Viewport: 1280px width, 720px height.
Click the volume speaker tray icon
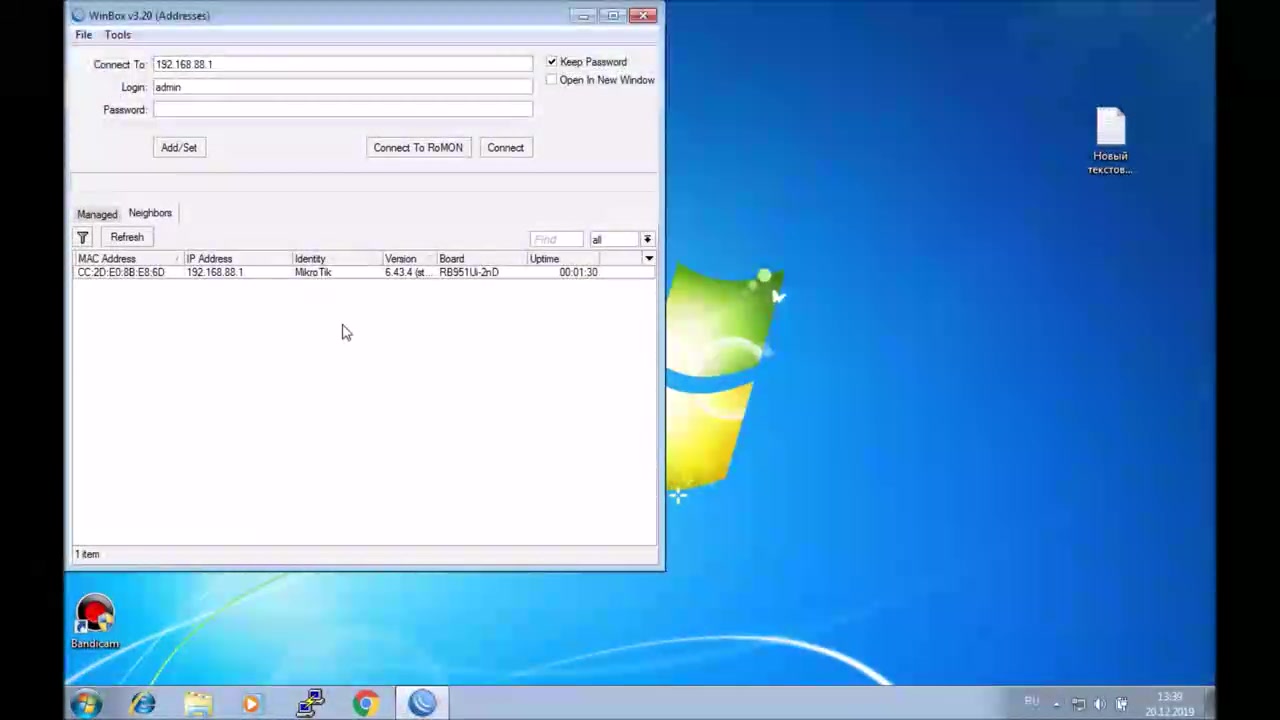(x=1100, y=704)
